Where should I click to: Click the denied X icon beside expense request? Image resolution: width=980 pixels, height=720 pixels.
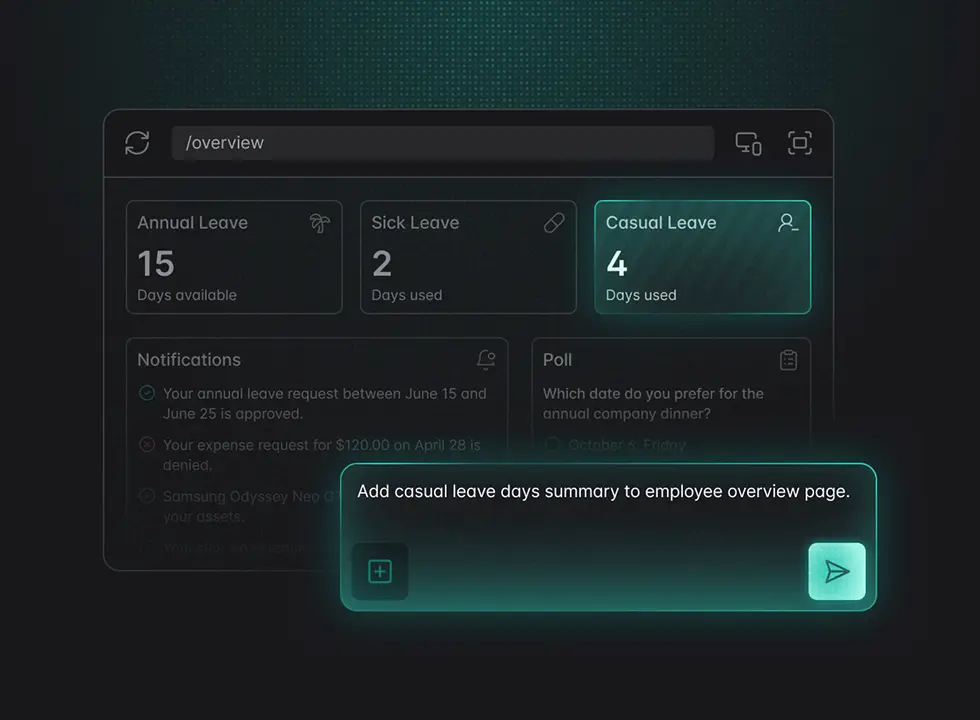point(147,445)
